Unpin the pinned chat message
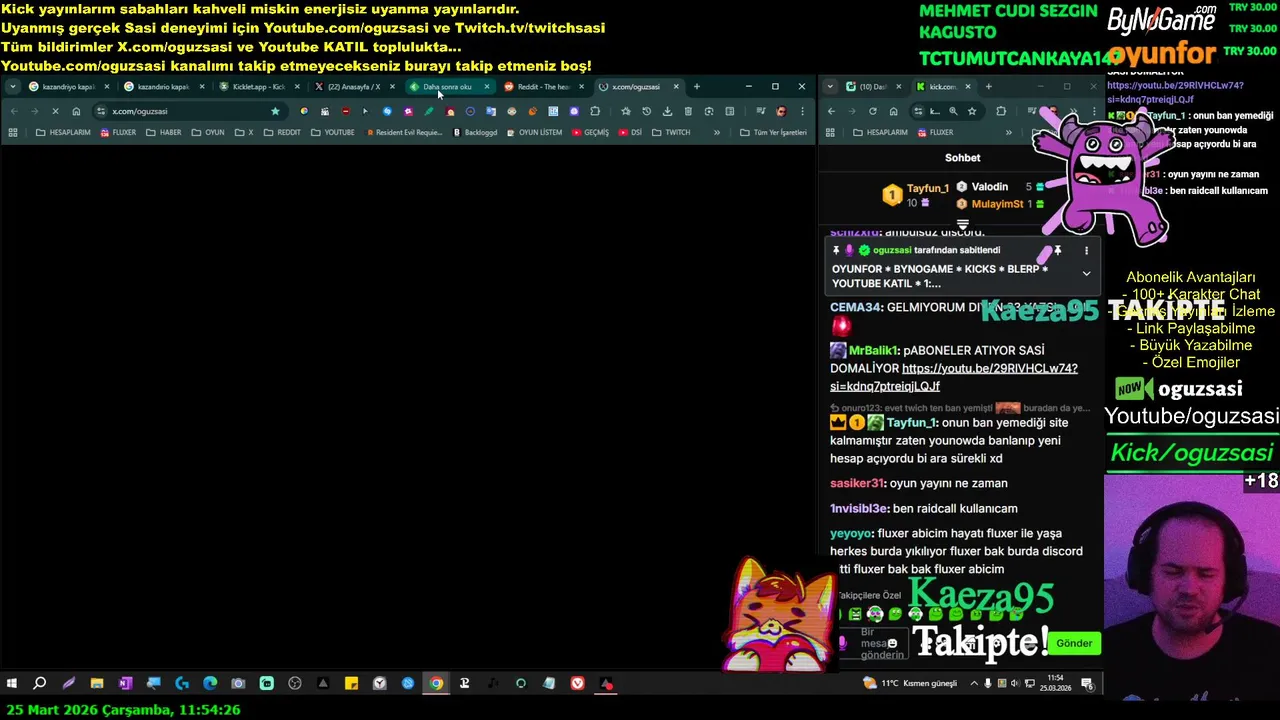The width and height of the screenshot is (1280, 720). coord(1058,250)
